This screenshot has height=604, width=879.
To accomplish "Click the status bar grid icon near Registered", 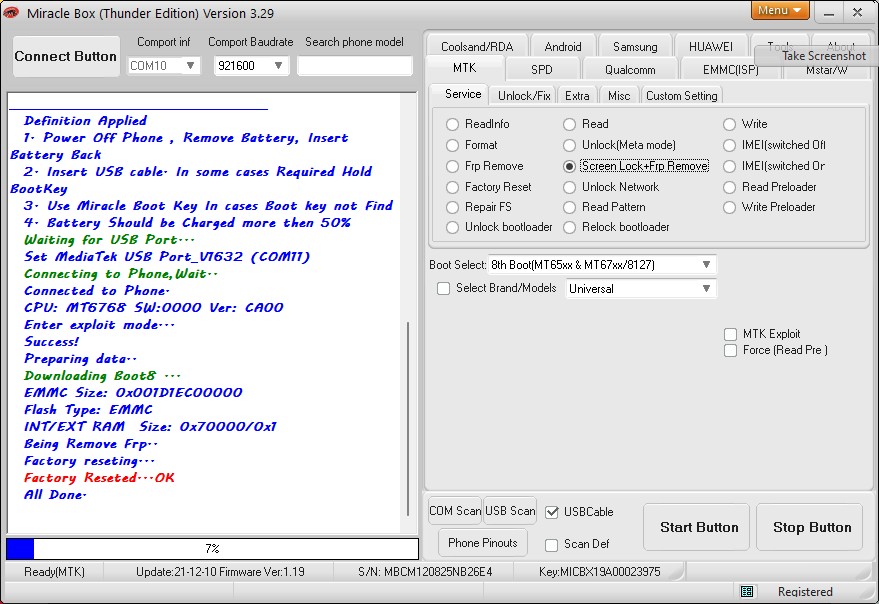I will click(x=747, y=592).
